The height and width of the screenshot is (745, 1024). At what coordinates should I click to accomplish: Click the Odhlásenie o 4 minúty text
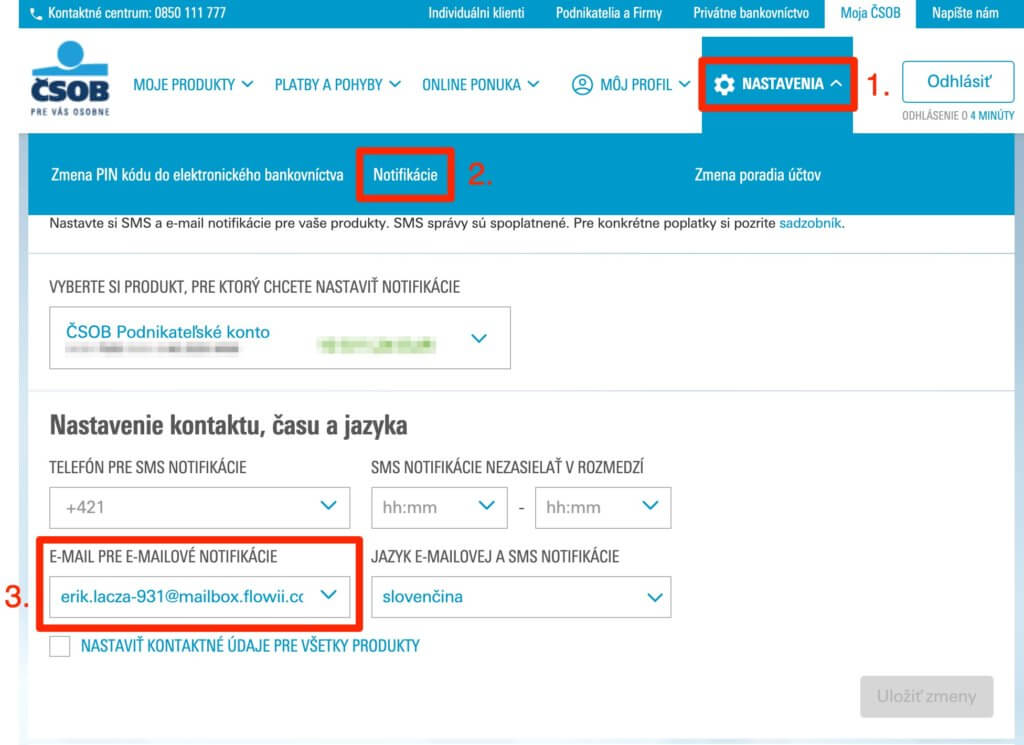point(958,116)
